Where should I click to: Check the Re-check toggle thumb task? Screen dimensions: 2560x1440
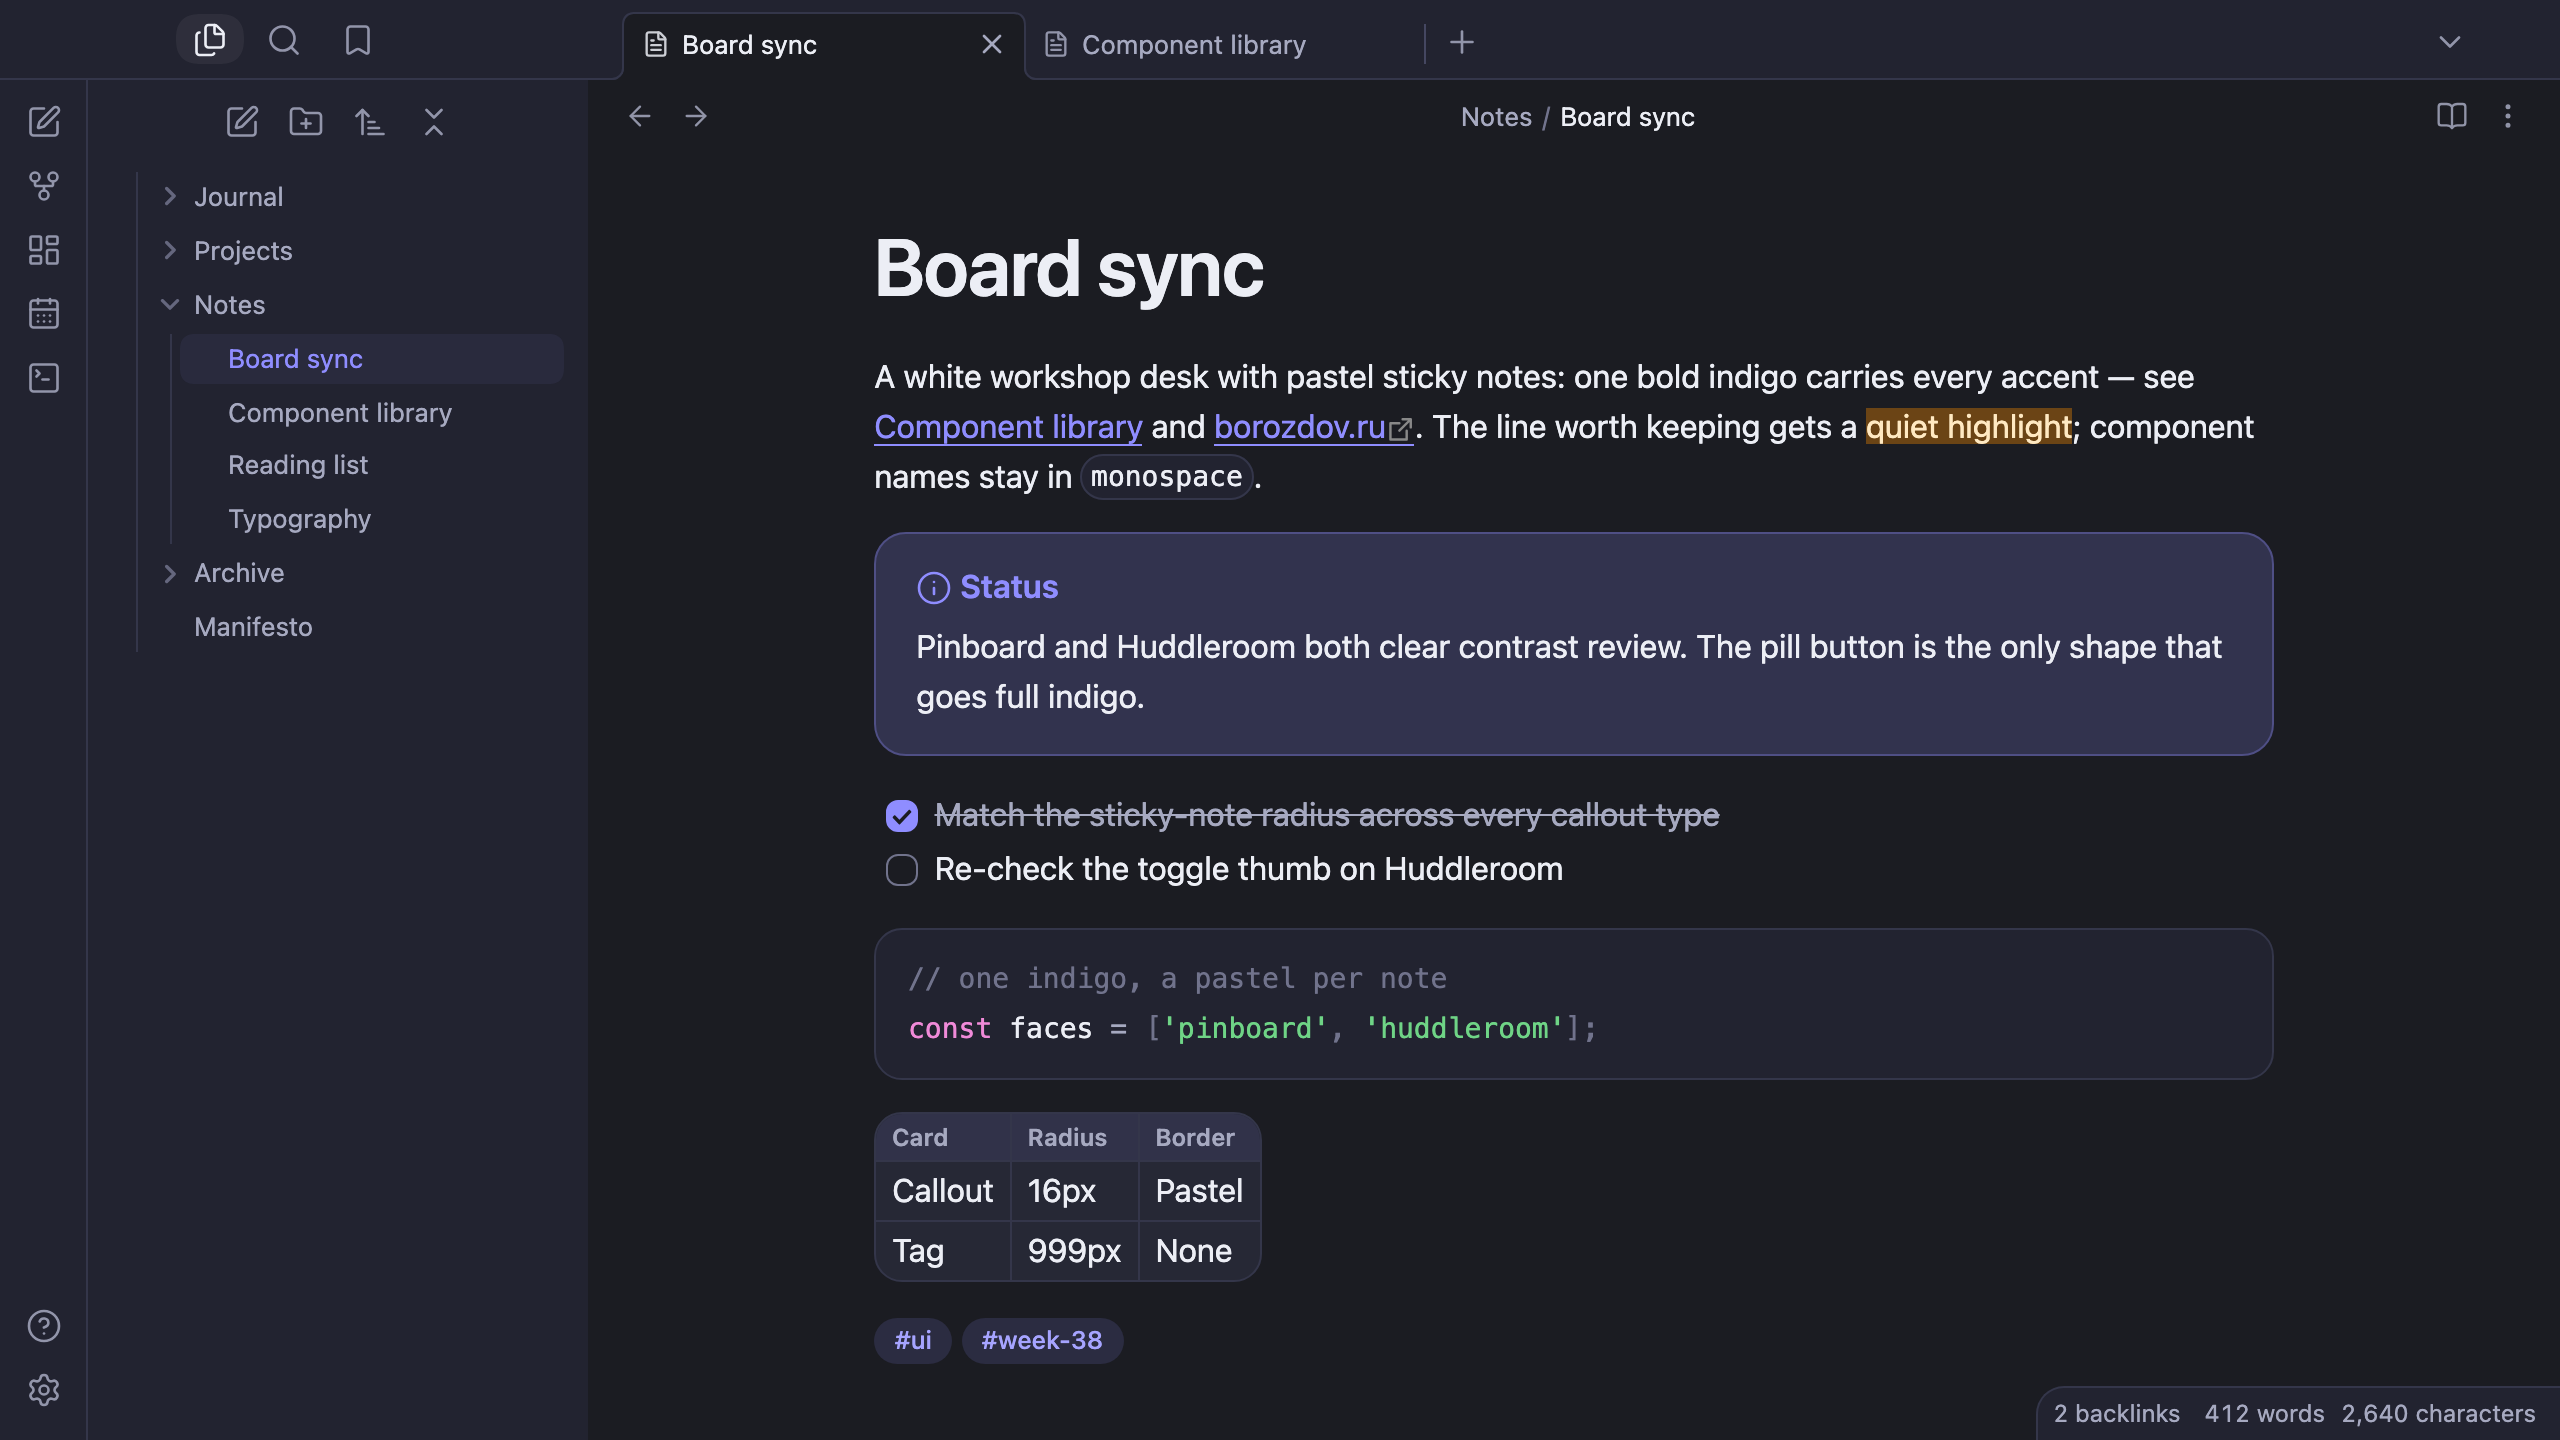[x=902, y=870]
